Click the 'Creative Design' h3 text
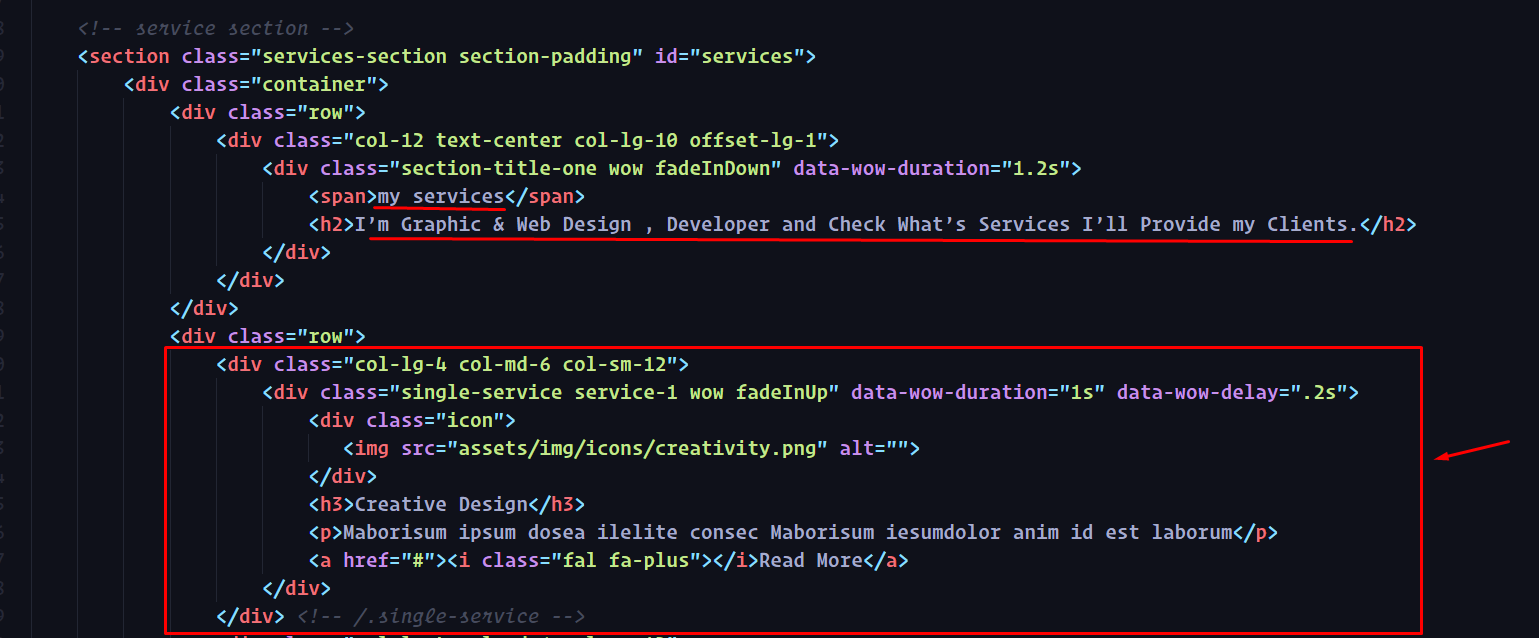This screenshot has height=638, width=1539. pos(441,504)
